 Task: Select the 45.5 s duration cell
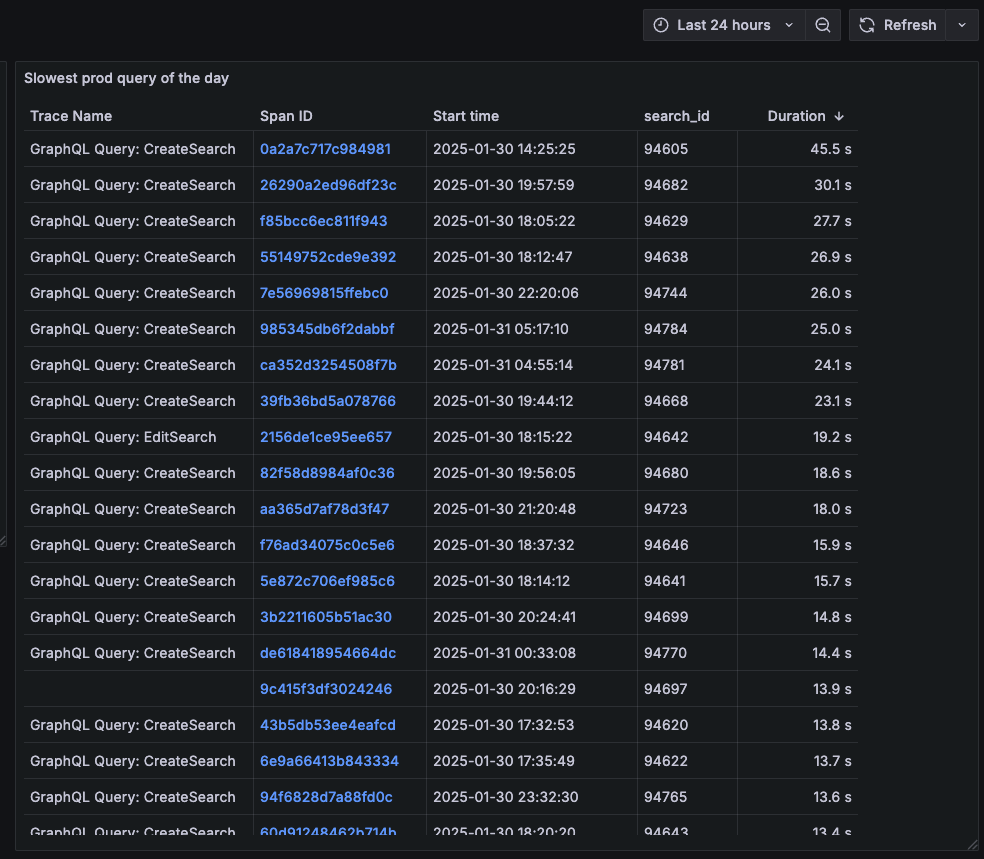pyautogui.click(x=830, y=149)
